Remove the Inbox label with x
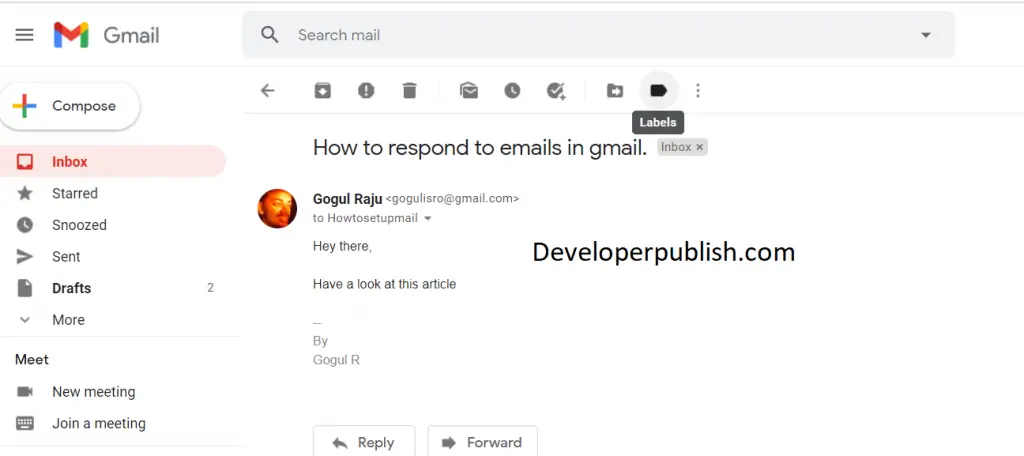 pyautogui.click(x=699, y=148)
